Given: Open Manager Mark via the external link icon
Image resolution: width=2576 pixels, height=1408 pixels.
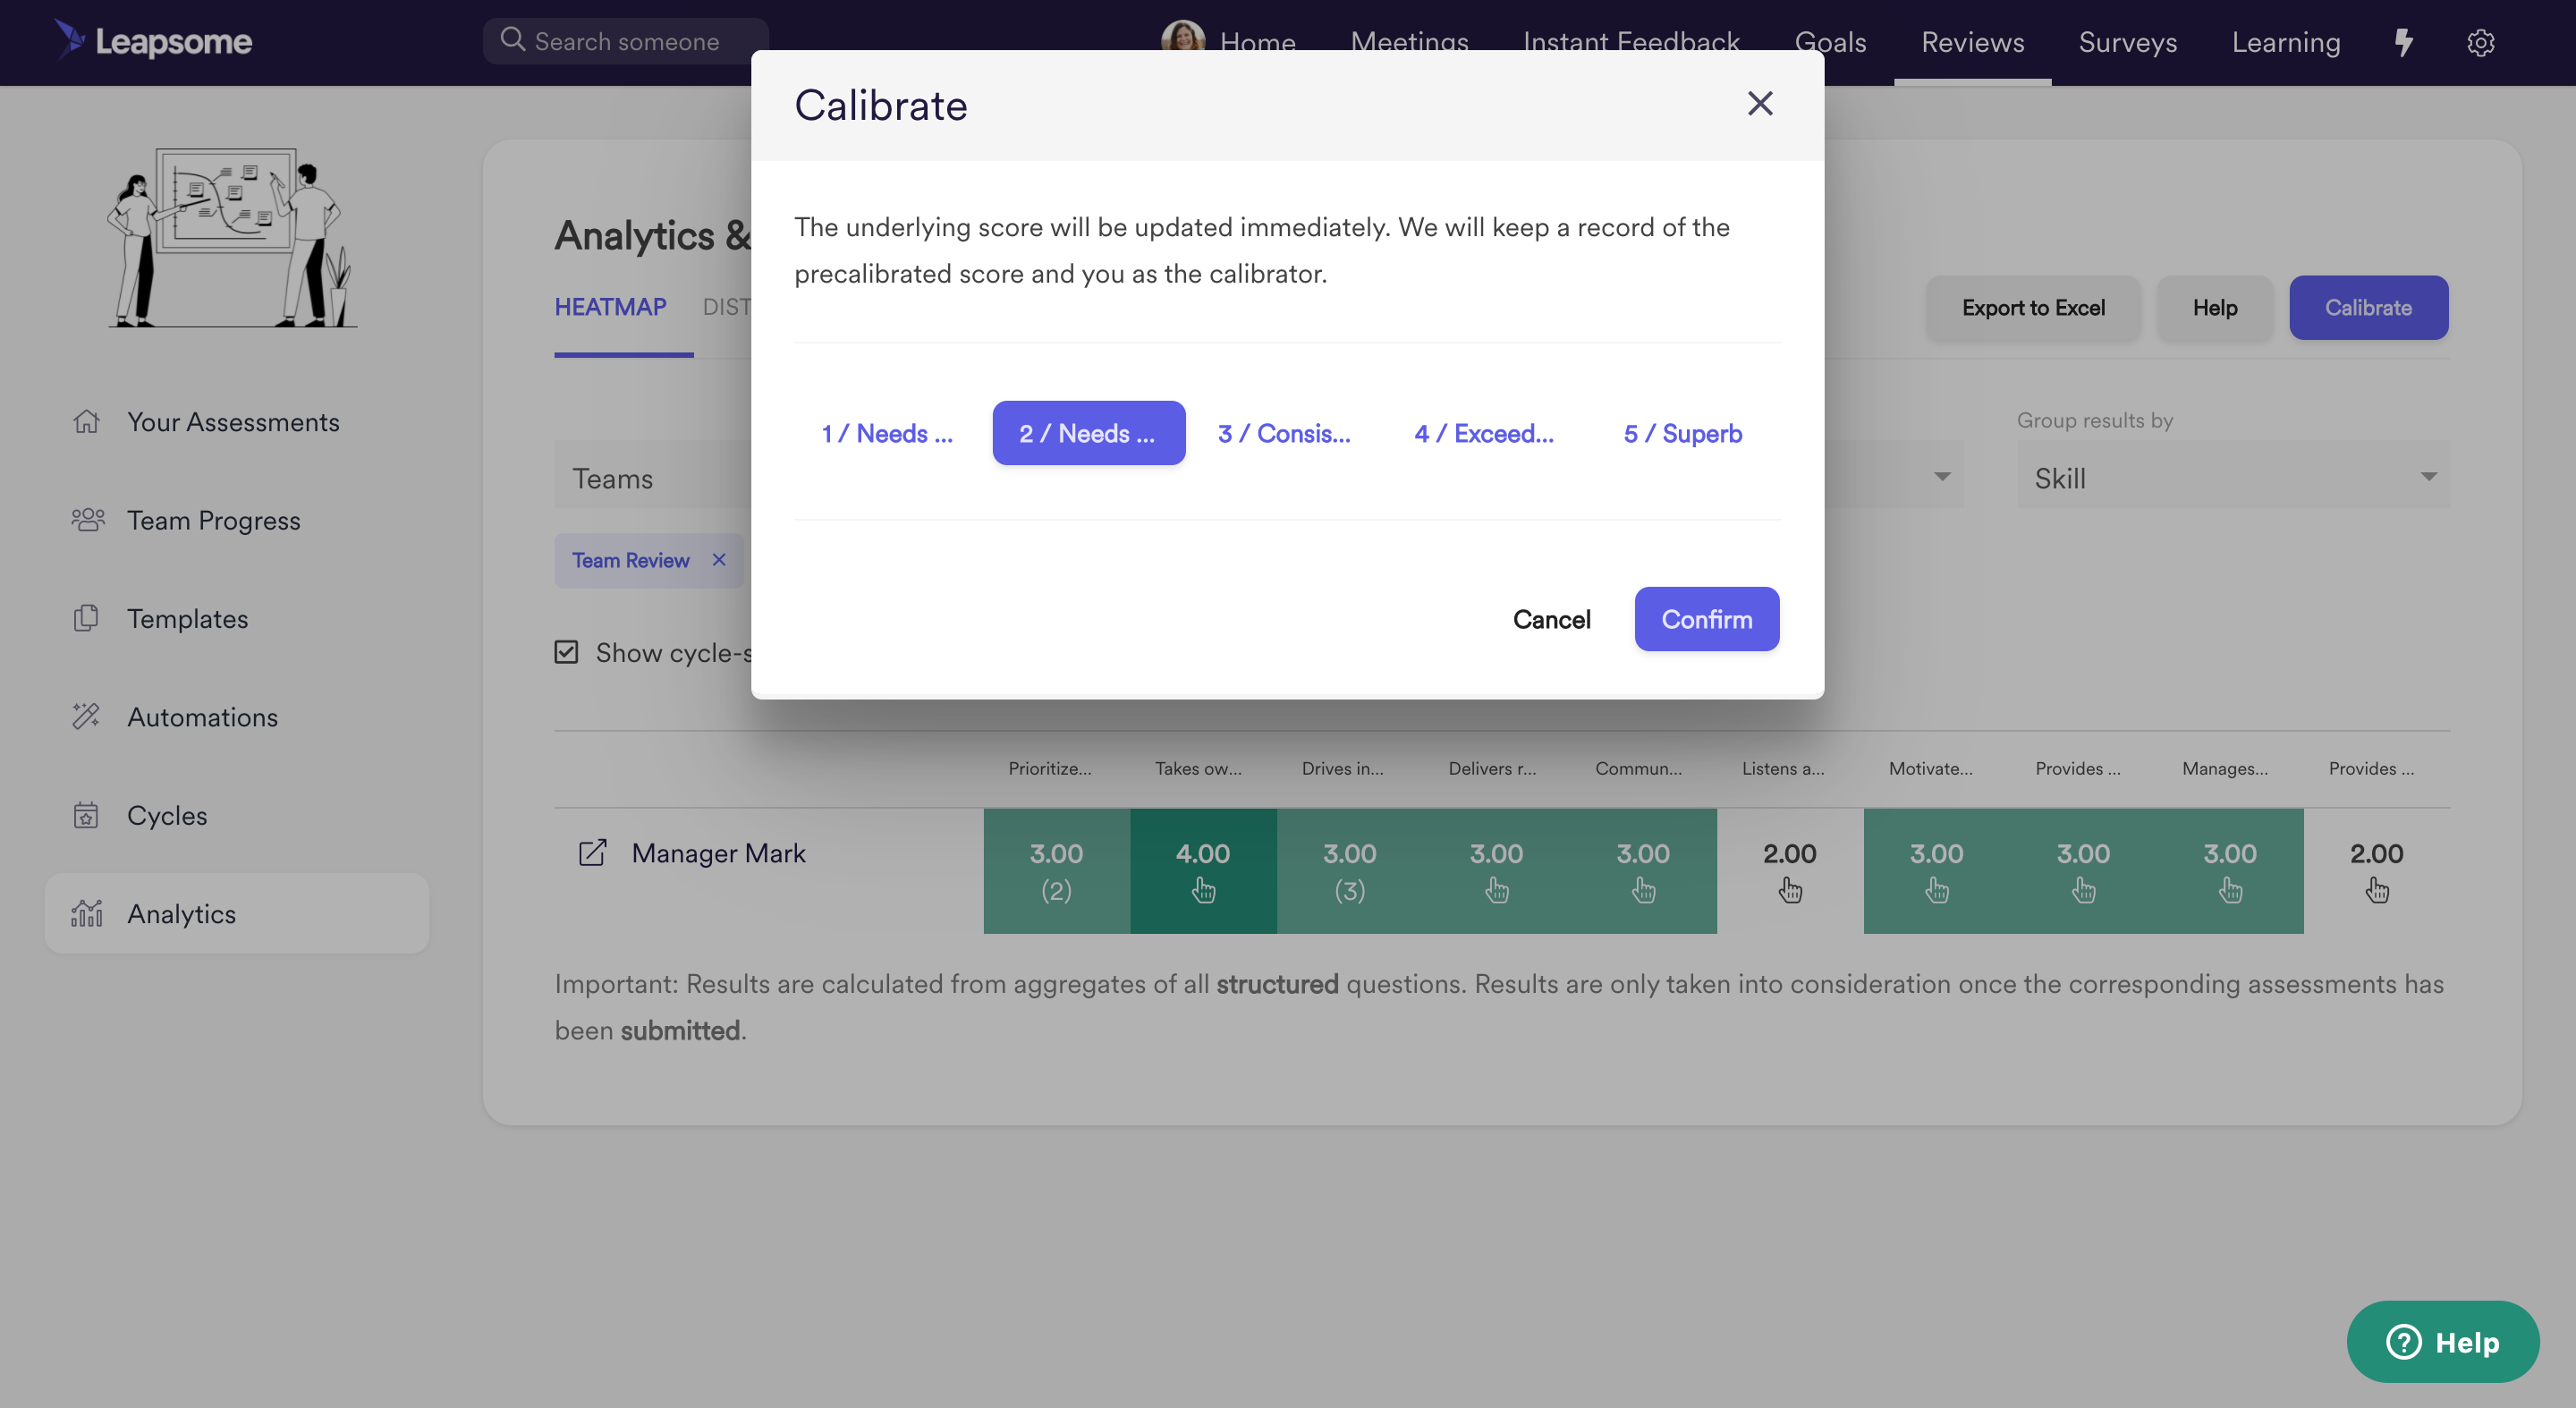Looking at the screenshot, I should [594, 852].
